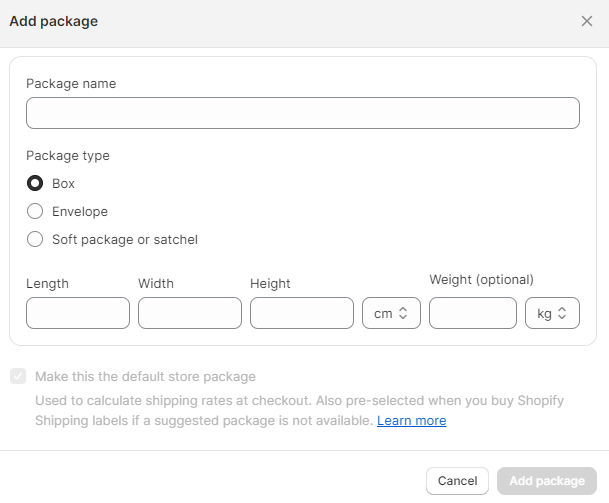
Task: Open the Learn more link
Action: pyautogui.click(x=411, y=421)
